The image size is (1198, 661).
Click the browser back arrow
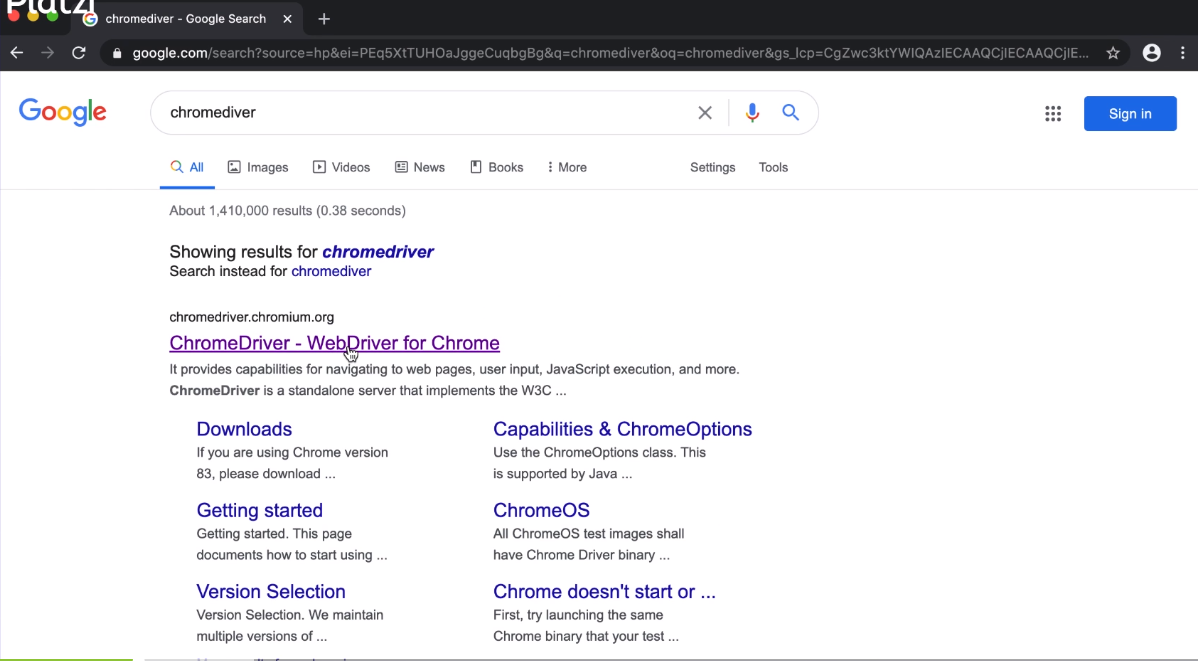(17, 53)
